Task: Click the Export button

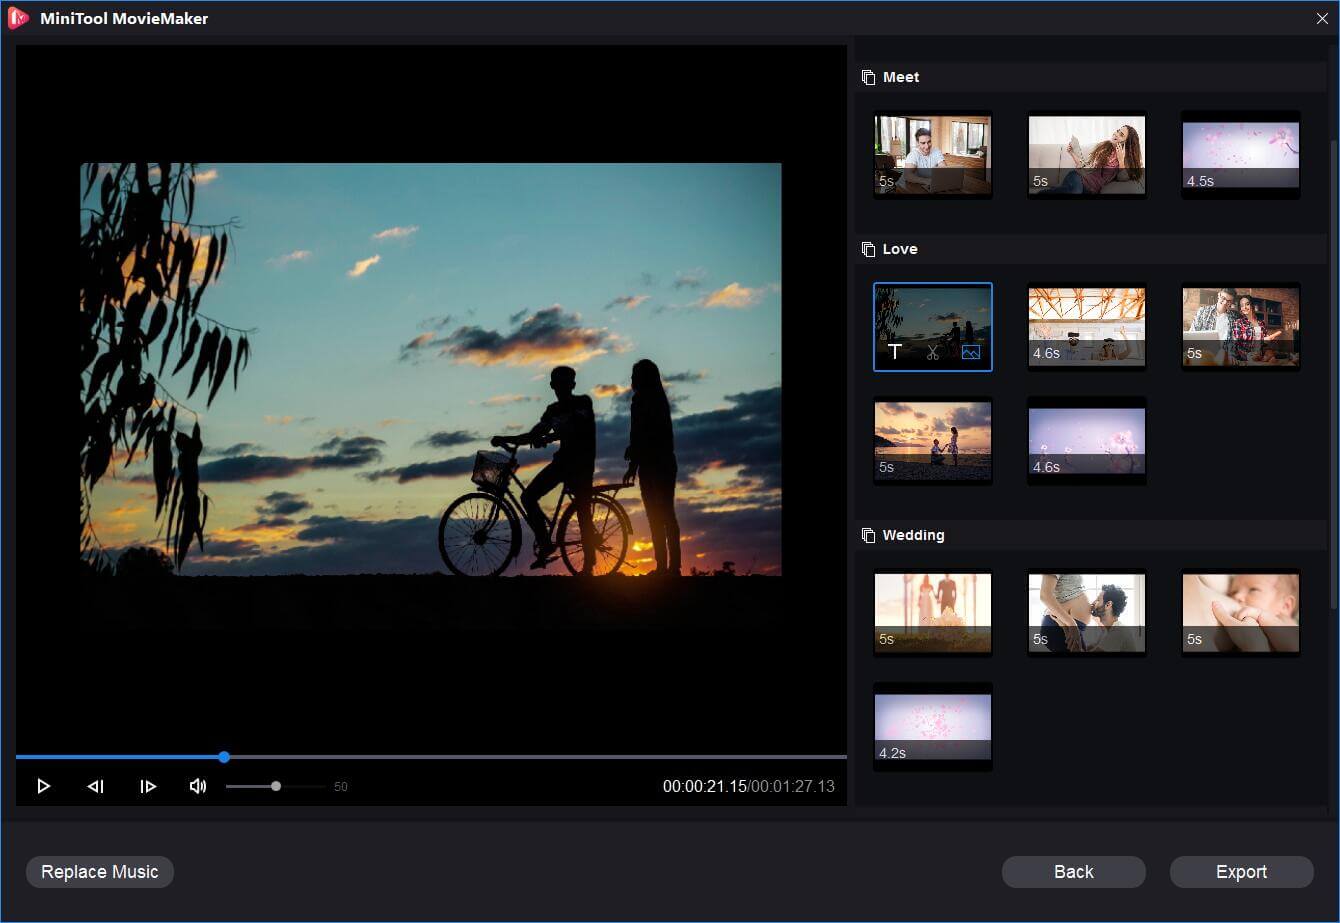Action: click(1241, 871)
